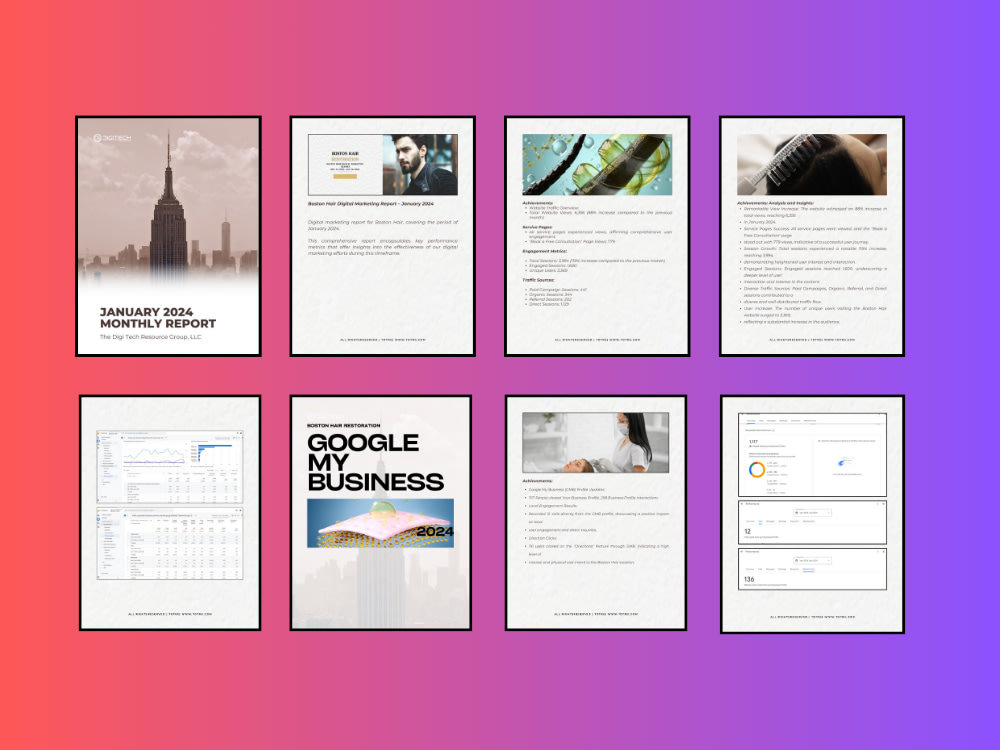The image size is (1000, 750).
Task: Select the hair follicle microscopic image
Action: tap(597, 165)
